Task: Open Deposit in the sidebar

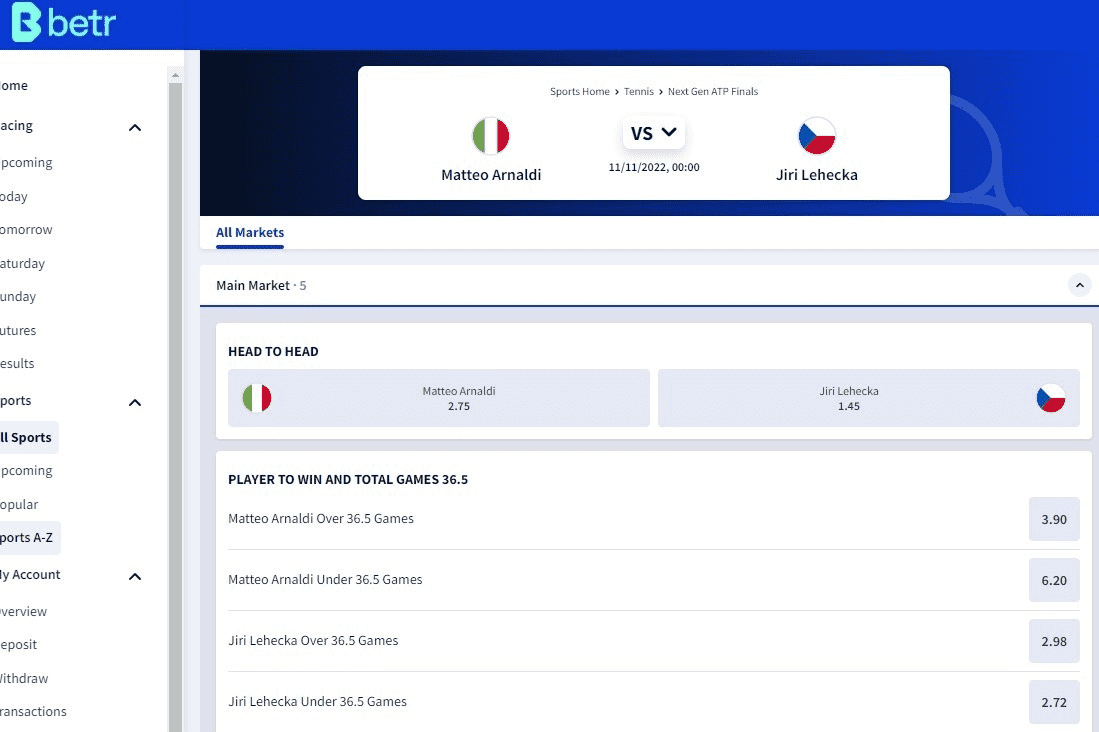Action: [18, 645]
